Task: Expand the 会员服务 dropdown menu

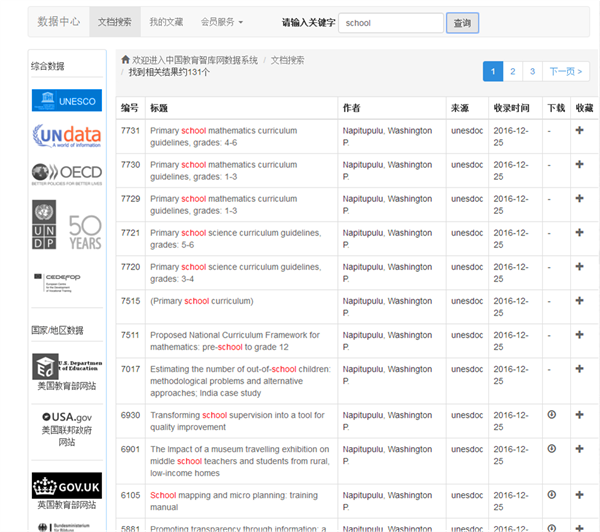Action: pos(221,22)
